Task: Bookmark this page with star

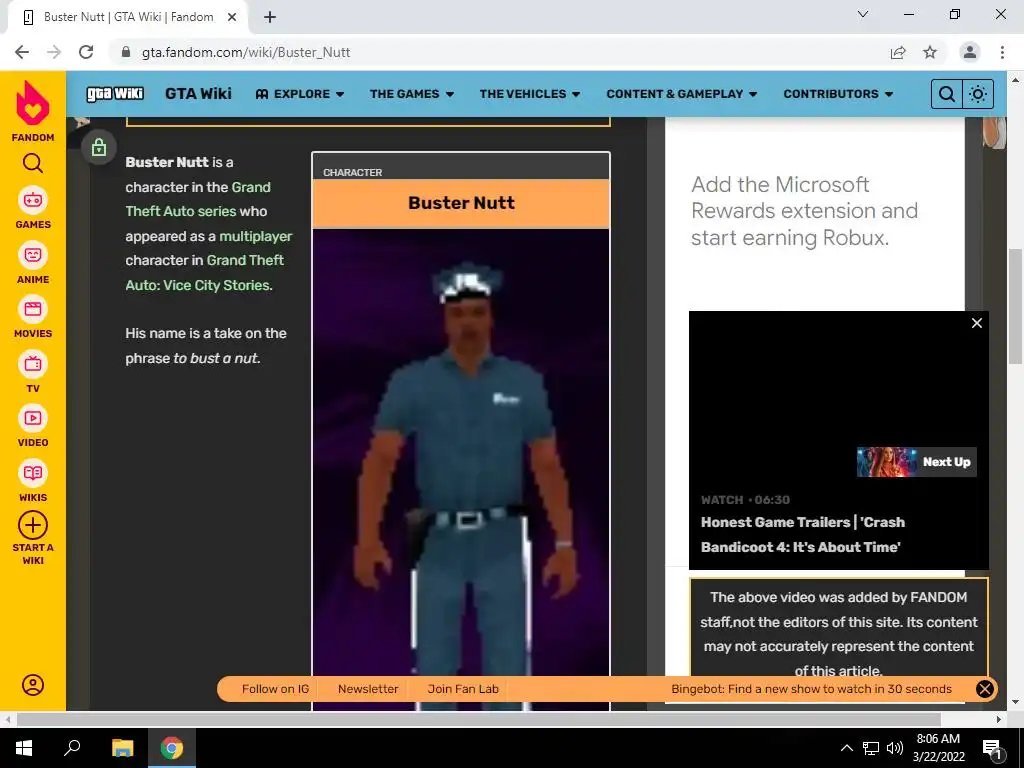Action: point(930,52)
